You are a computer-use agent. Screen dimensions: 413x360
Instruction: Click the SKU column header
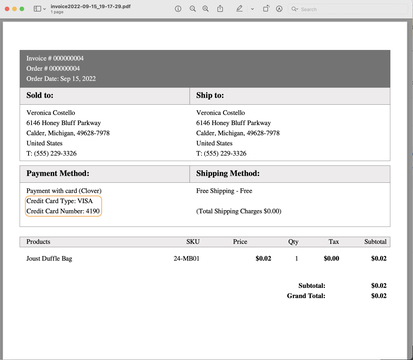193,242
